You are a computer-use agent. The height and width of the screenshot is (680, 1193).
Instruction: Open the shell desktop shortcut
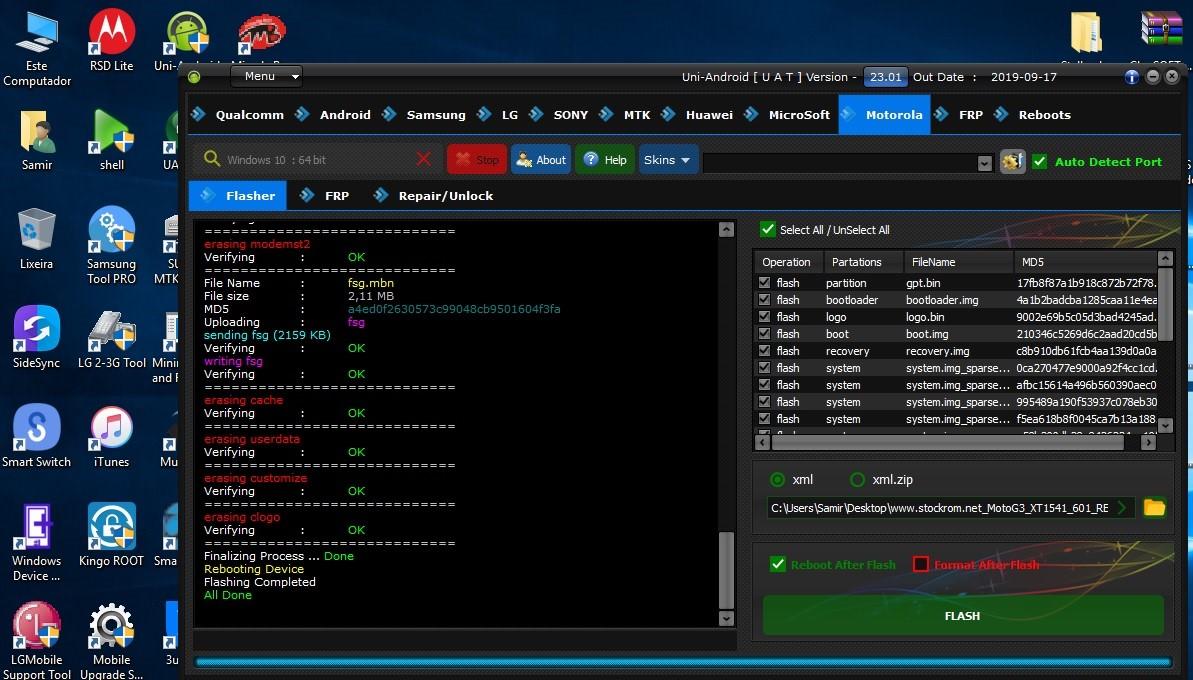click(x=112, y=140)
